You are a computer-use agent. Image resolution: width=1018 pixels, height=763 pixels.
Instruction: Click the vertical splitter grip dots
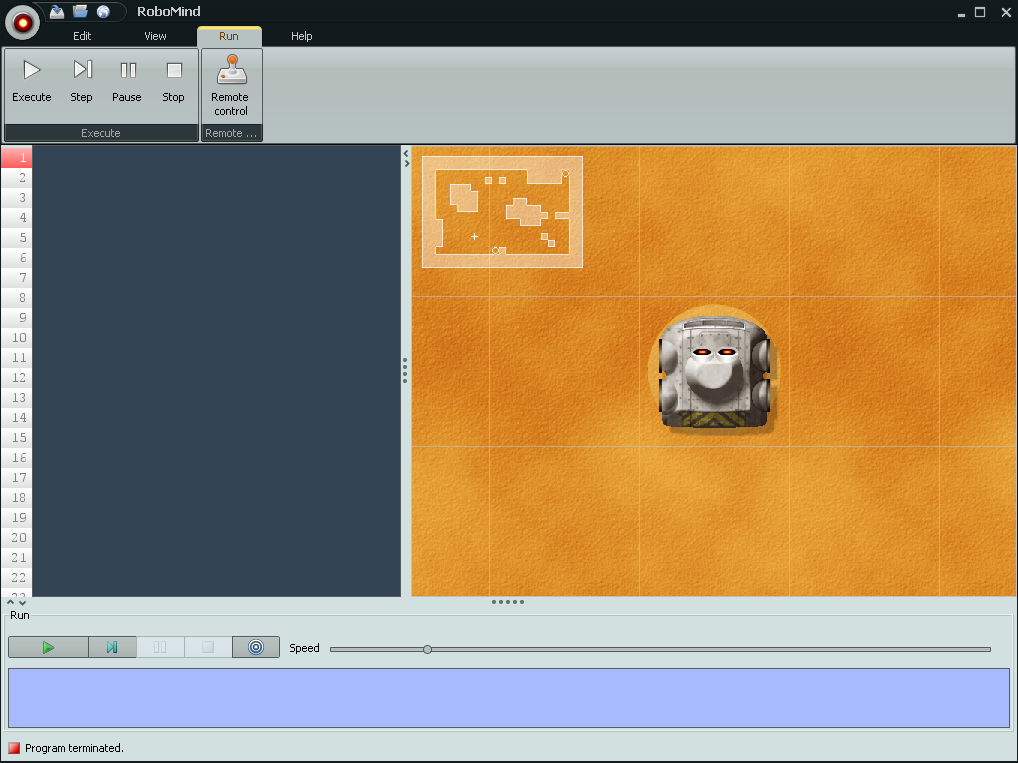[405, 370]
